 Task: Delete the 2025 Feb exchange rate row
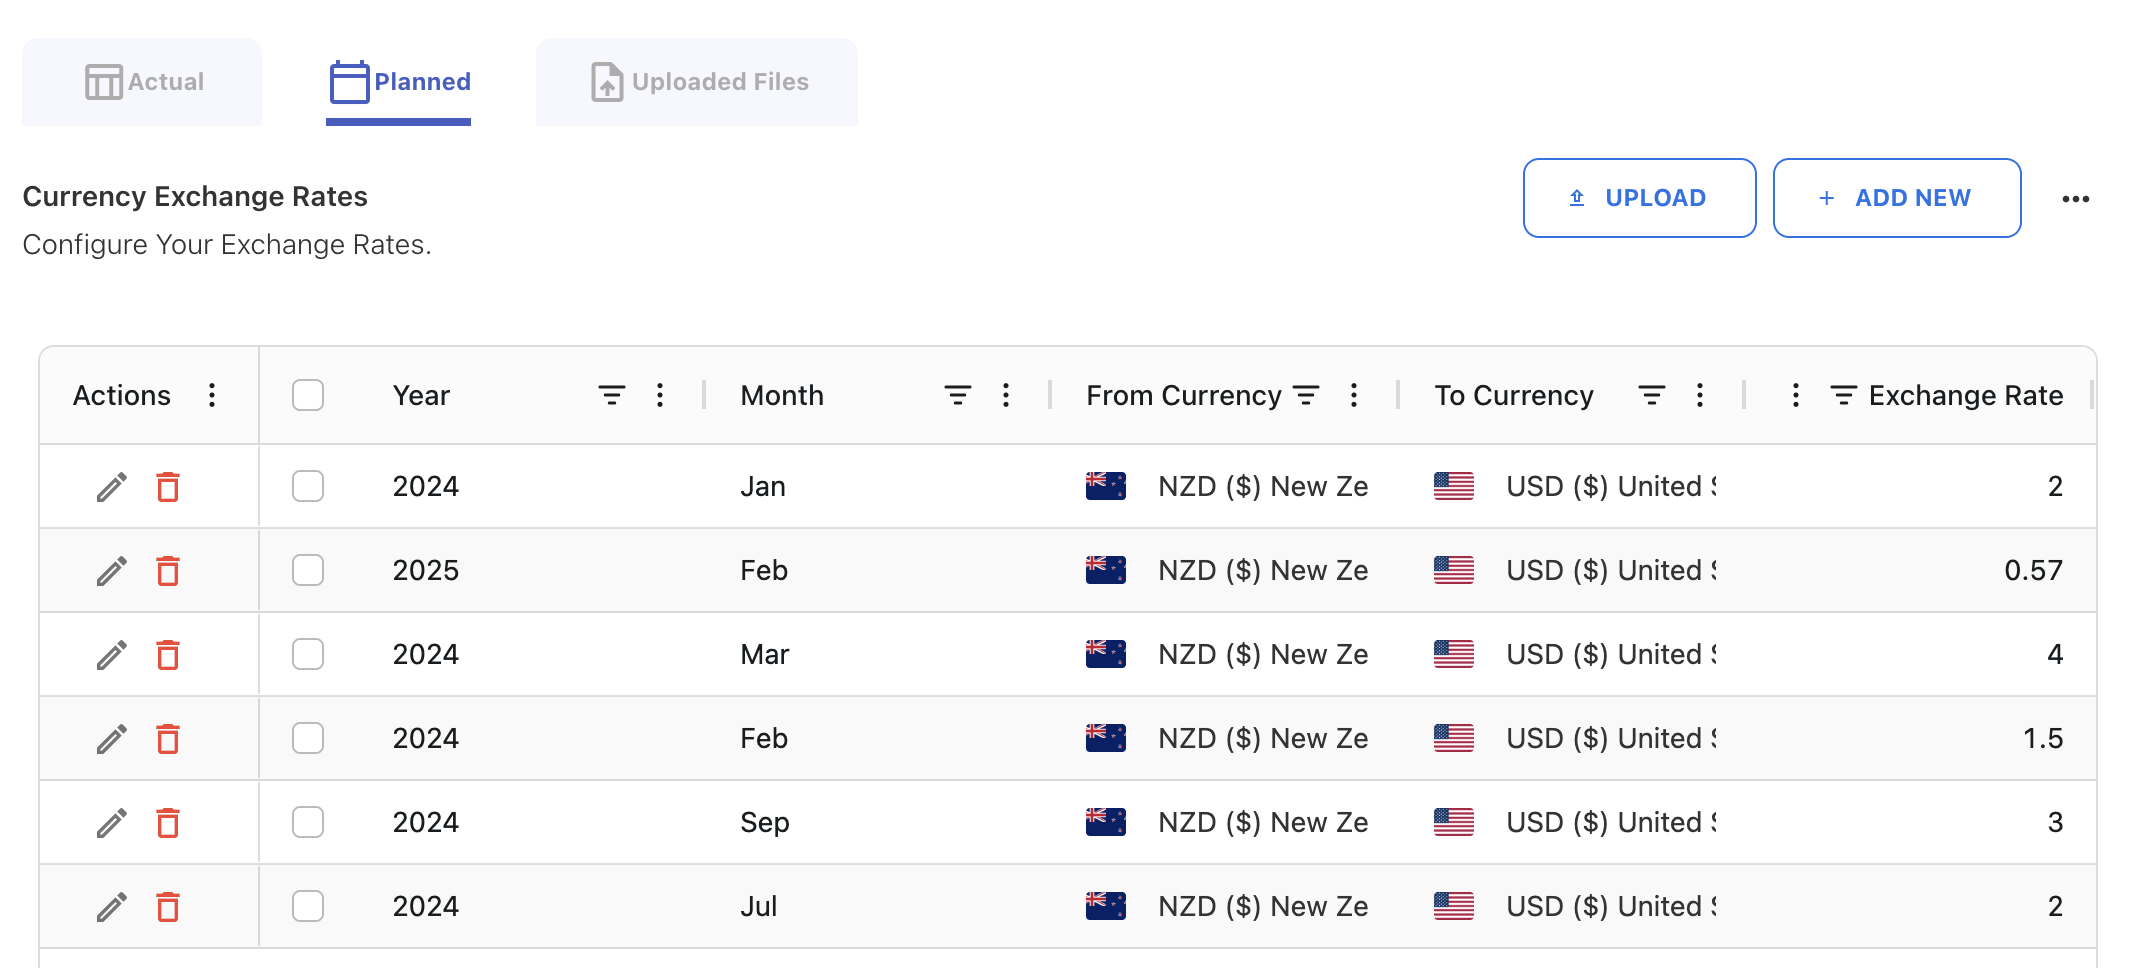point(168,571)
